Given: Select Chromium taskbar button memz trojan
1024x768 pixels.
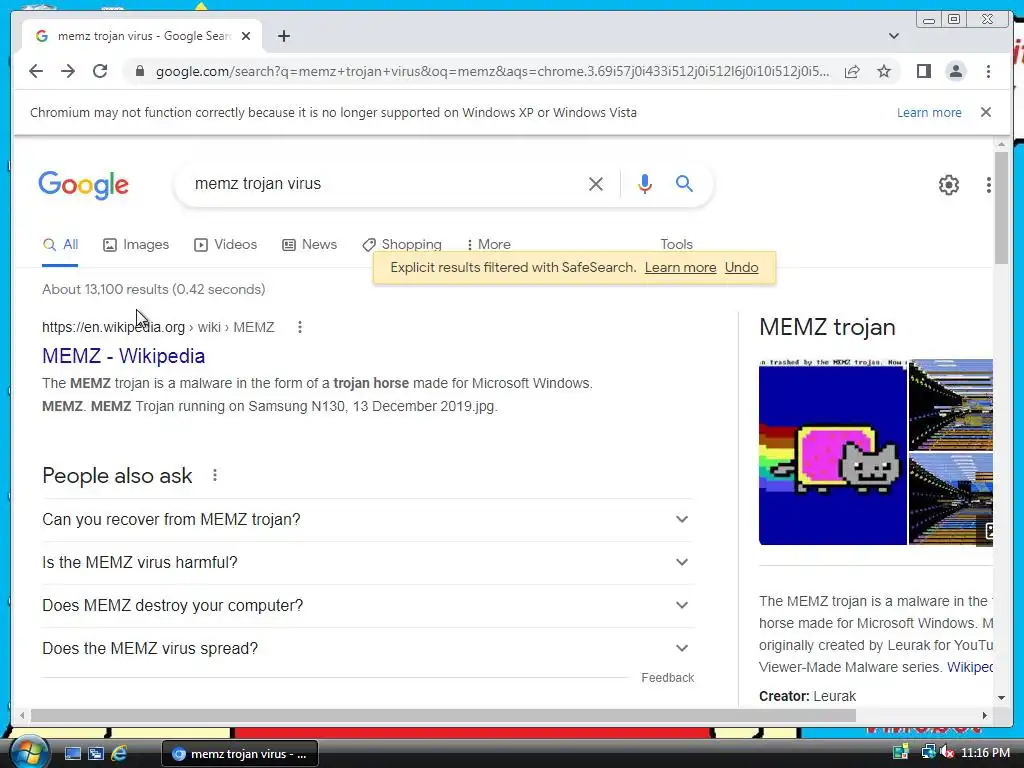Looking at the screenshot, I should 240,754.
